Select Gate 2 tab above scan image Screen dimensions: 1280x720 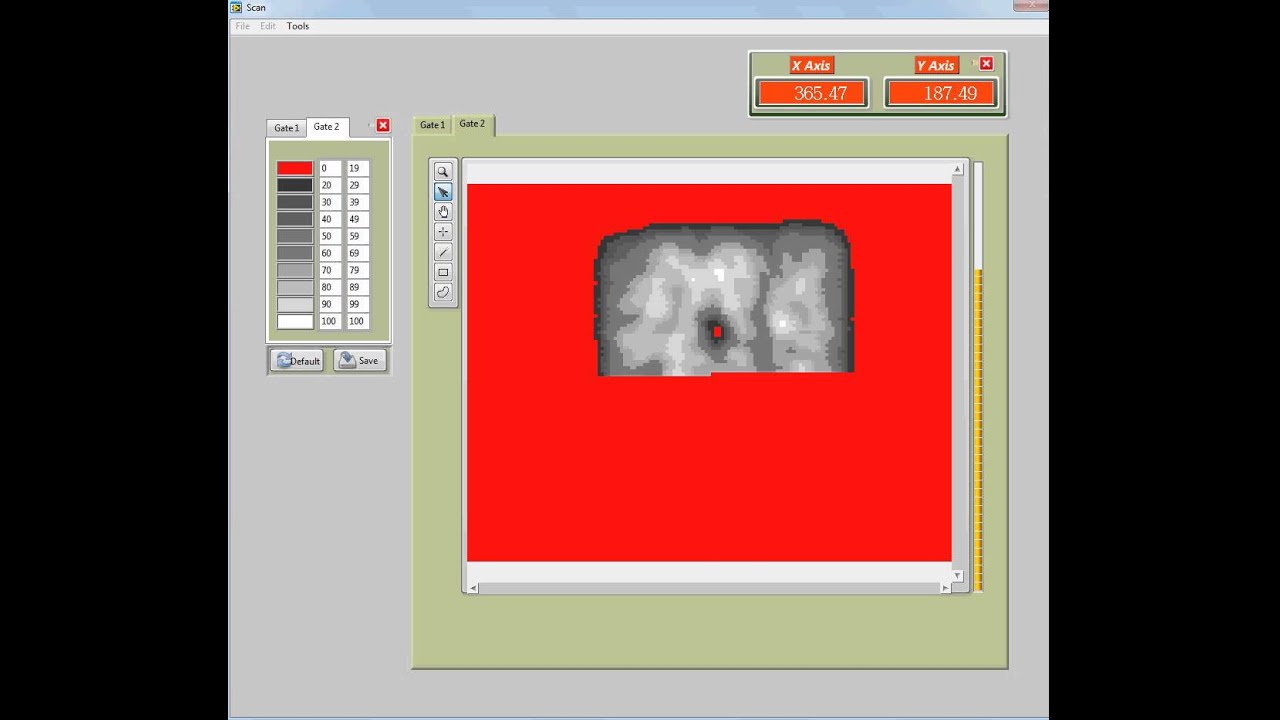tap(473, 124)
